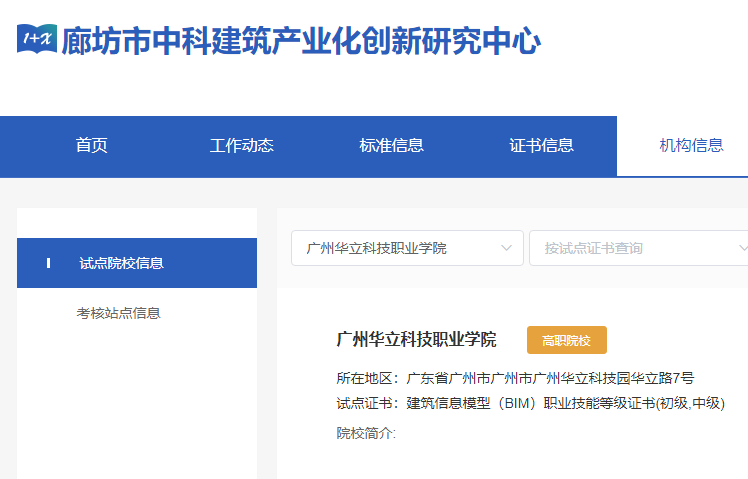Click the address 广东省广州市广州市广州华立科技园华立路7号
This screenshot has height=479, width=748.
point(549,378)
